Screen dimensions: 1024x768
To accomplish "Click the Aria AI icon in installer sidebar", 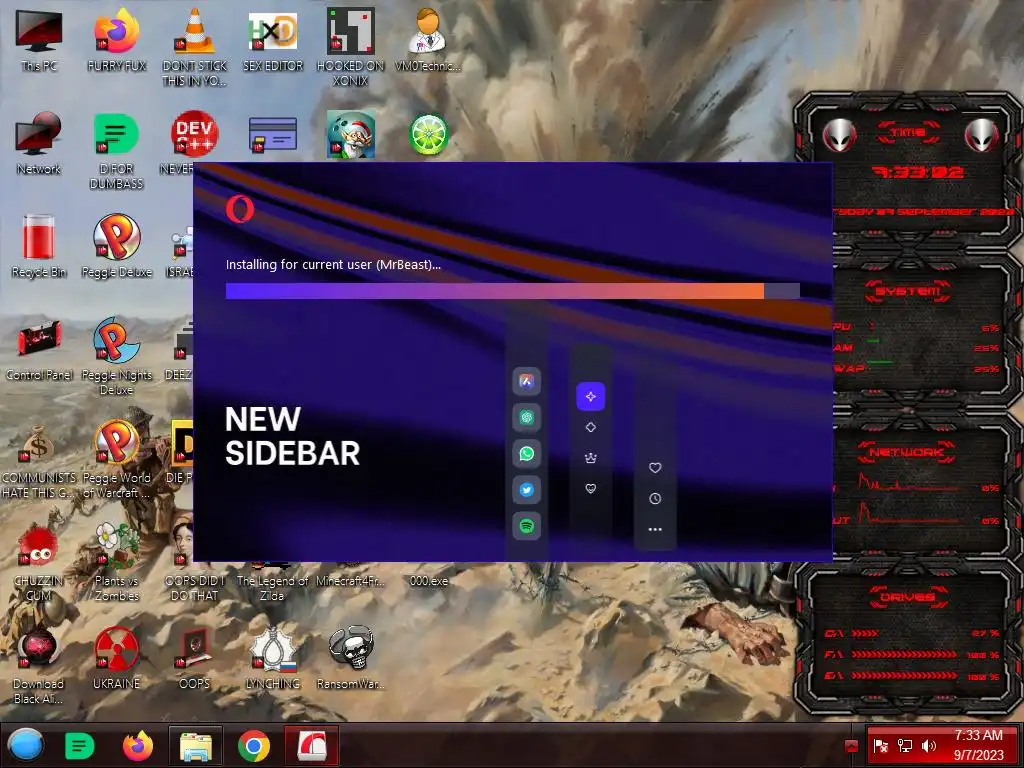I will click(526, 381).
